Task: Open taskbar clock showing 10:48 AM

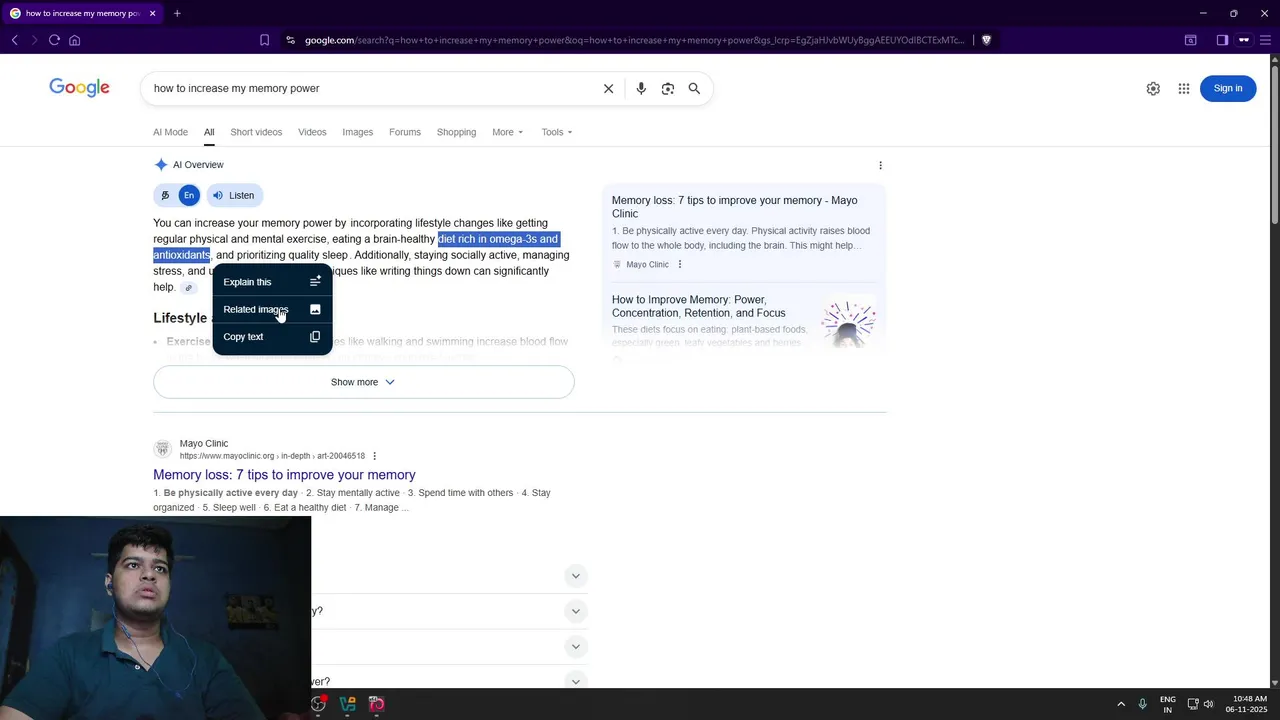Action: coord(1248,704)
